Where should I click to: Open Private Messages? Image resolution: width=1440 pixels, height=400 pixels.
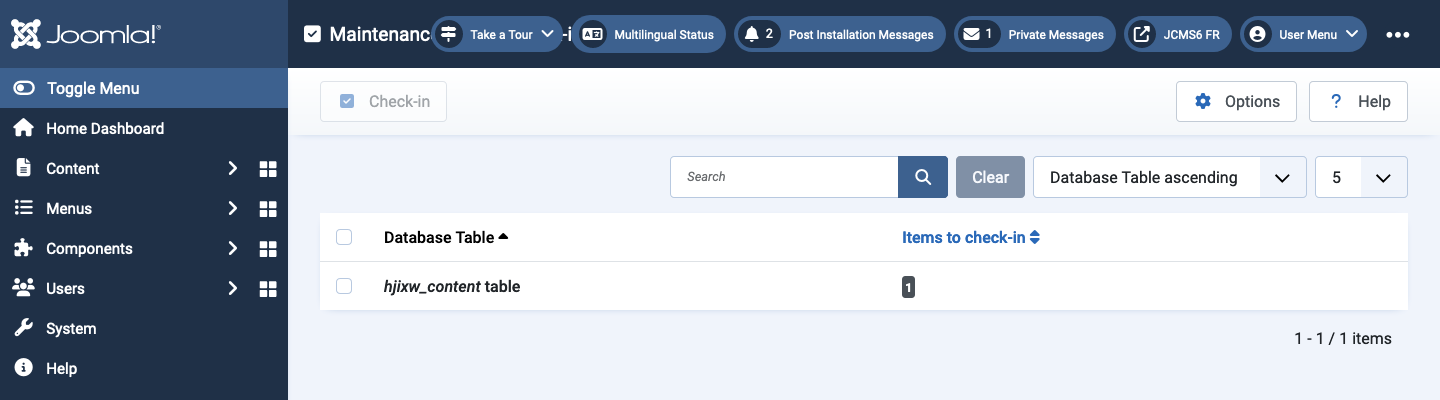[1035, 34]
